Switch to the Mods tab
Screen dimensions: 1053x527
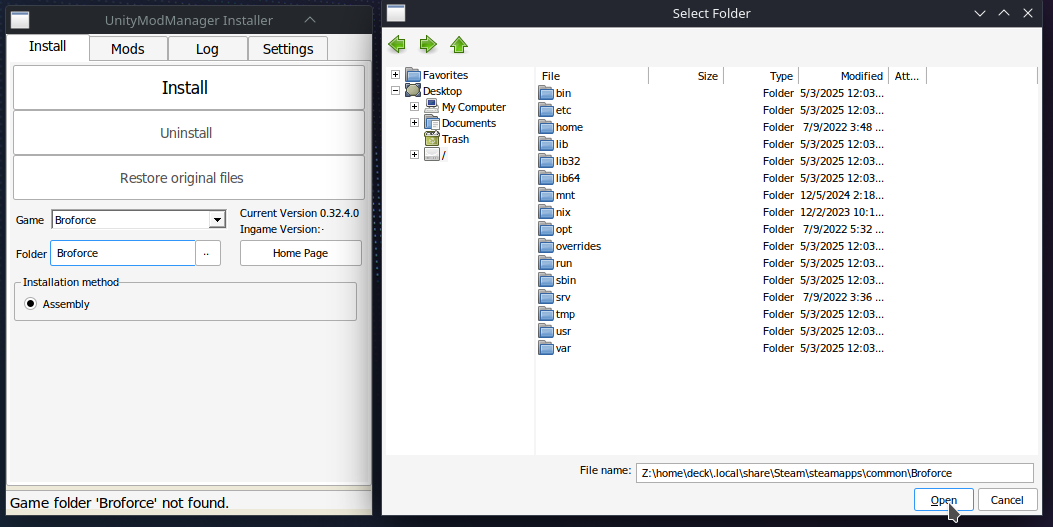(x=128, y=49)
